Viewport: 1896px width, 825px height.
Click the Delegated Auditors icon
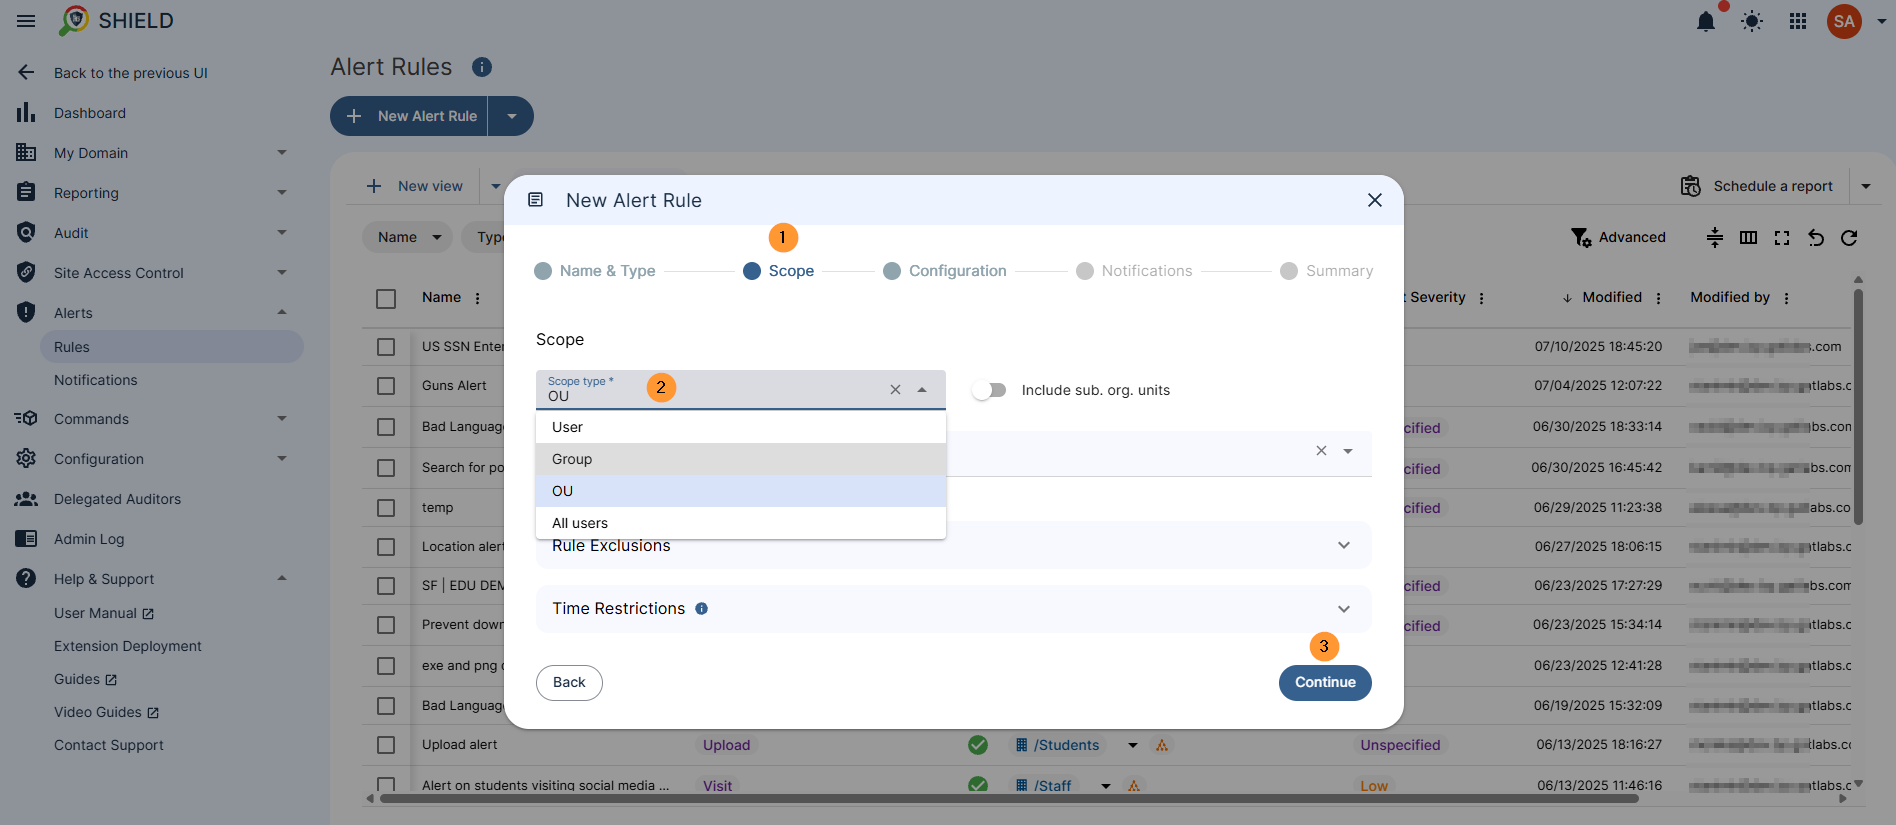[26, 498]
